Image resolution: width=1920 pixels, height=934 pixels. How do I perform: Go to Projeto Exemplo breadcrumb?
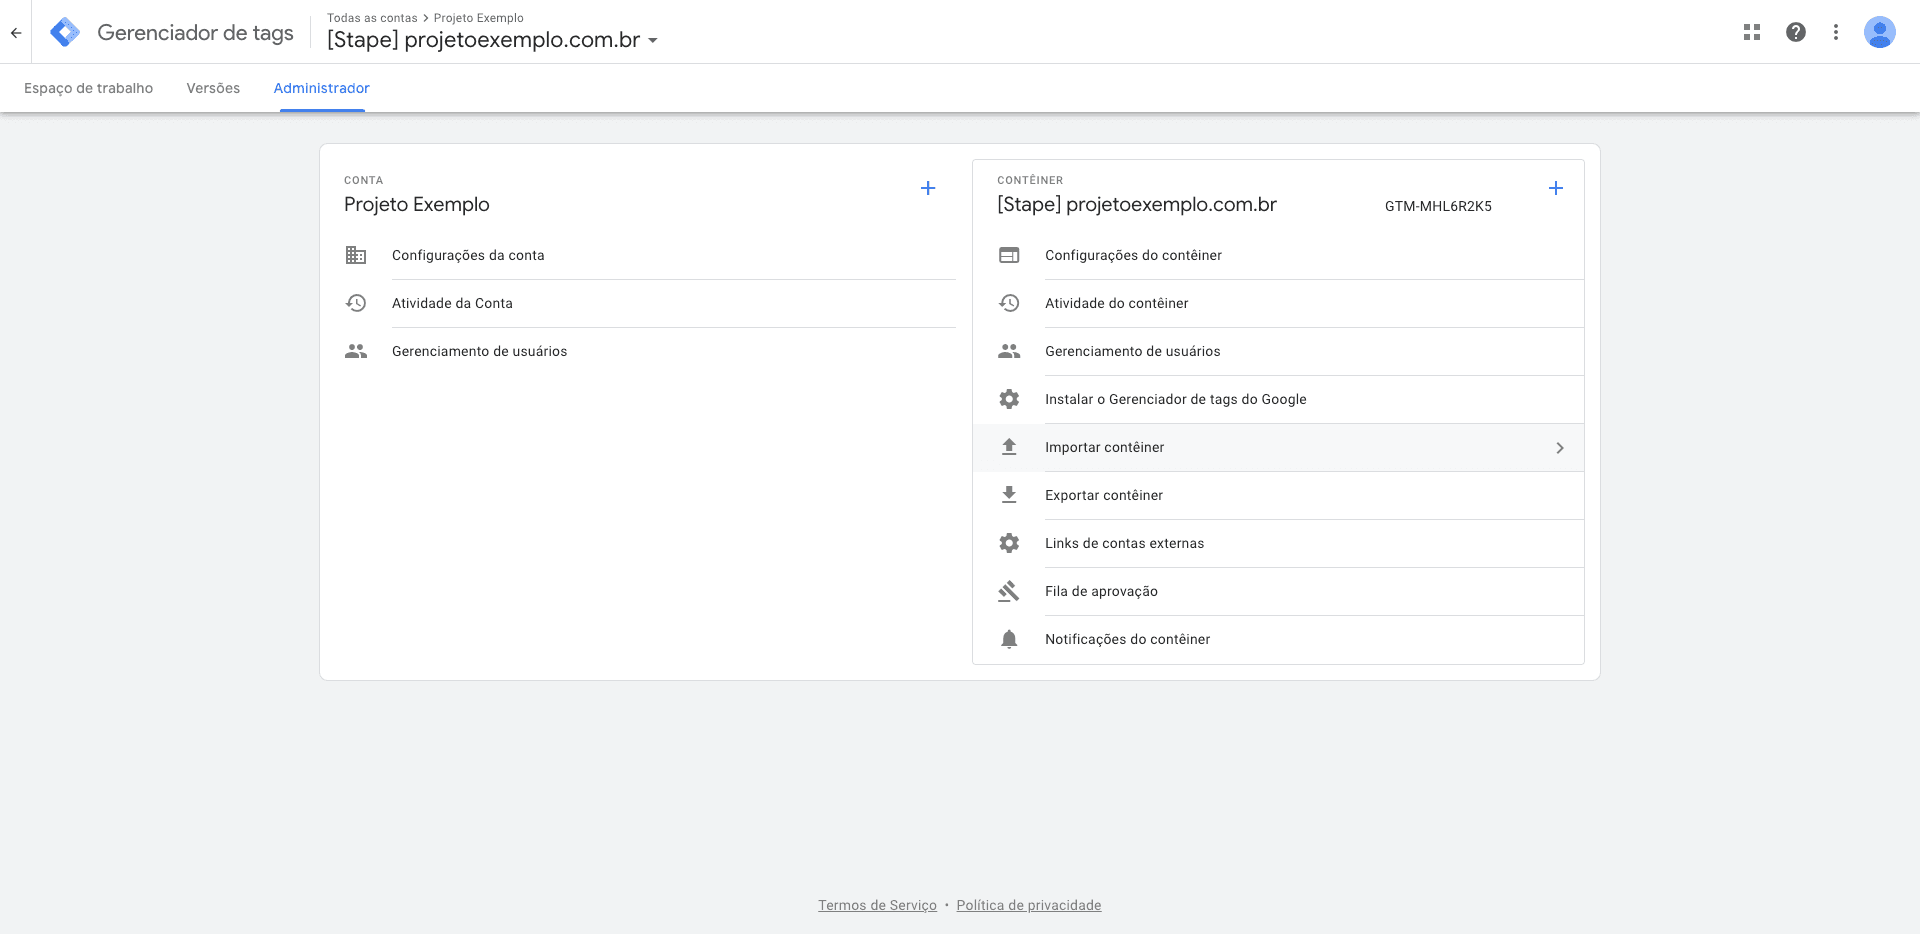coord(479,18)
